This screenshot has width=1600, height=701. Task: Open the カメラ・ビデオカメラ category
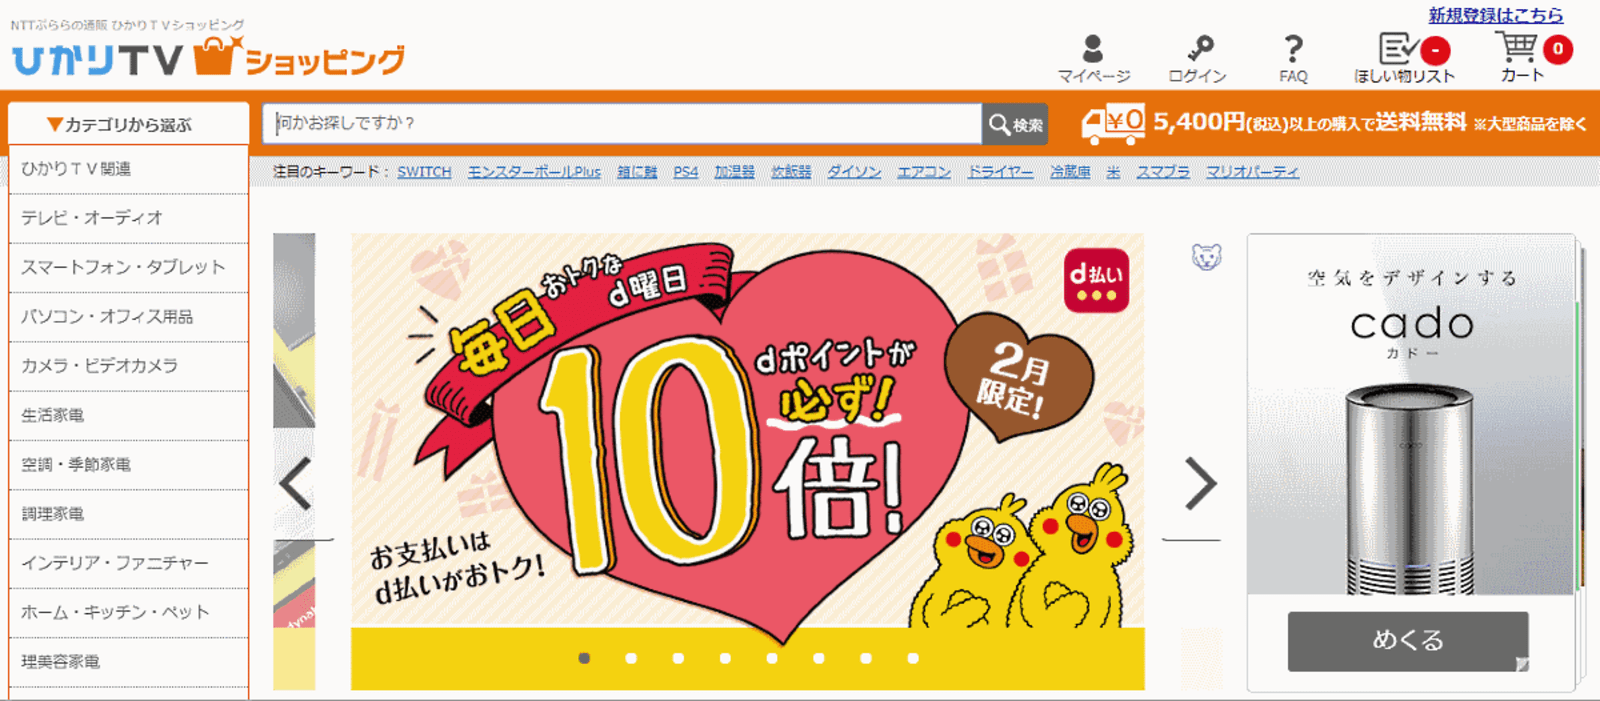(128, 366)
